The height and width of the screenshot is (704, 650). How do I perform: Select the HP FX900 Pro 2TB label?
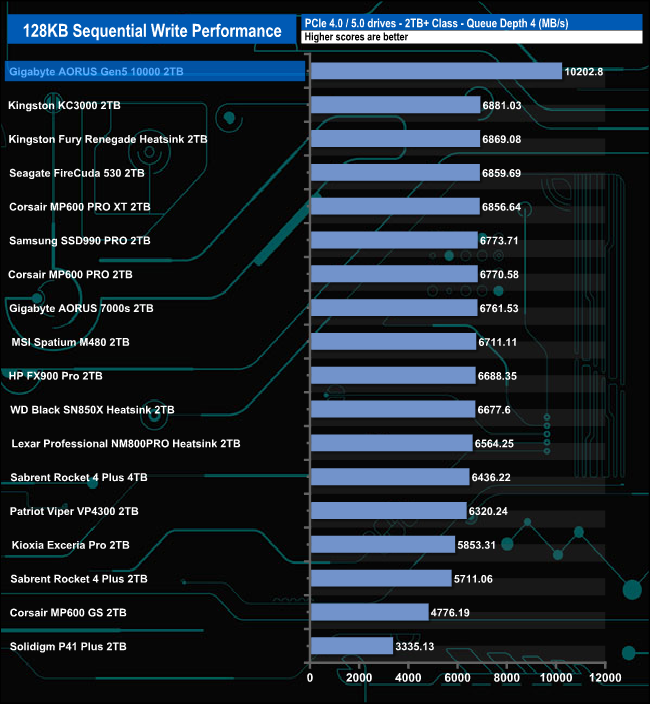coord(56,376)
